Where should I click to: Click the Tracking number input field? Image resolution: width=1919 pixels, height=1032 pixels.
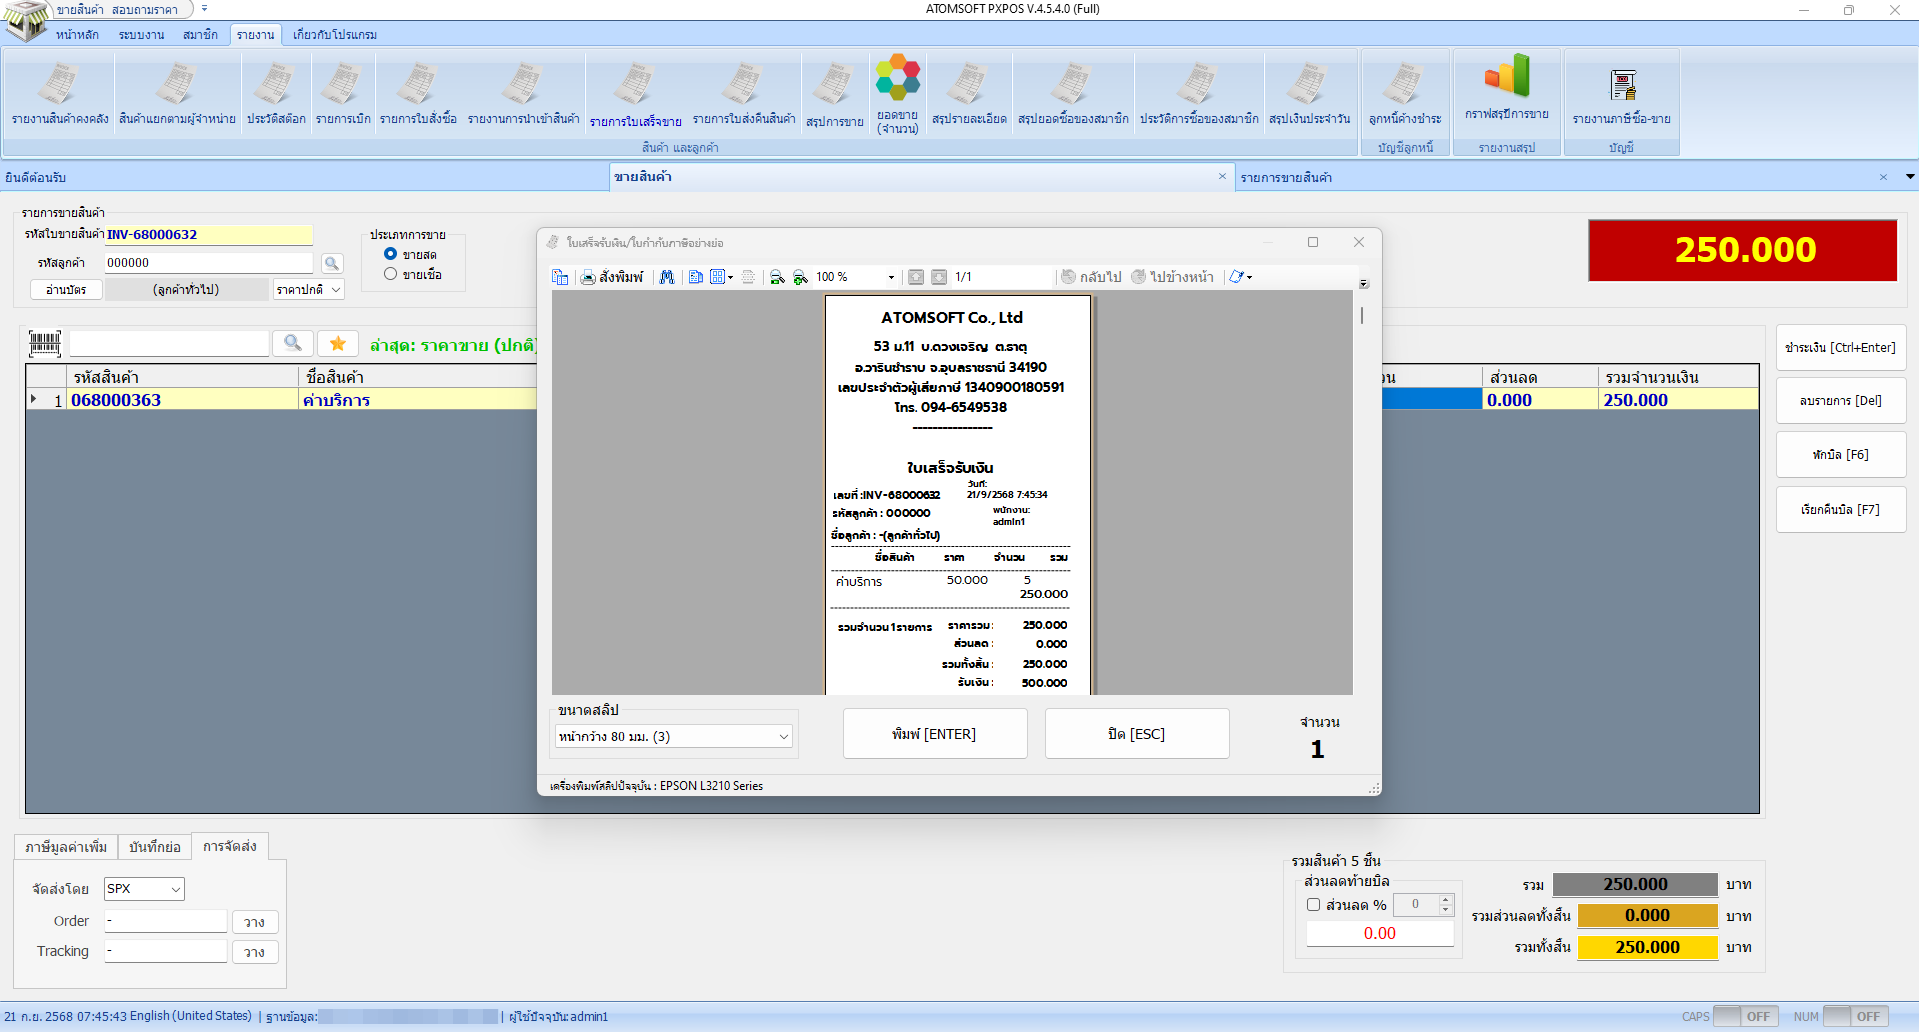tap(166, 951)
